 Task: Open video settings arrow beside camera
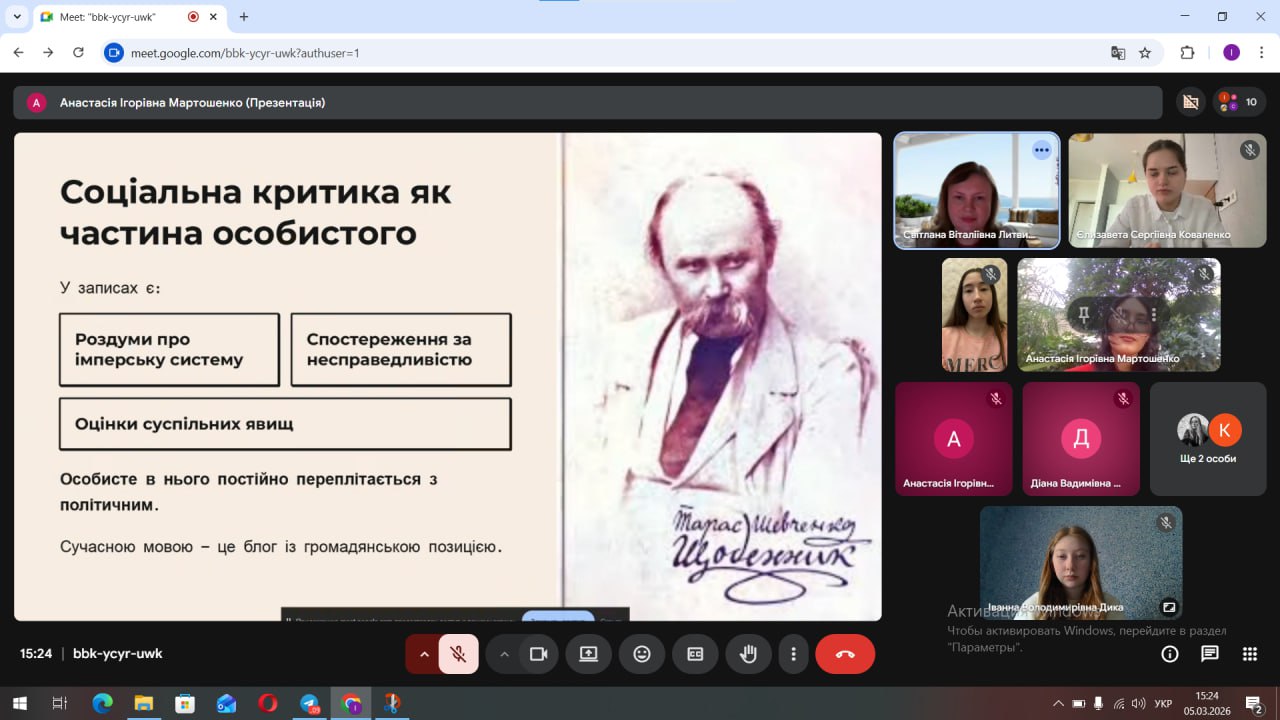(x=503, y=654)
